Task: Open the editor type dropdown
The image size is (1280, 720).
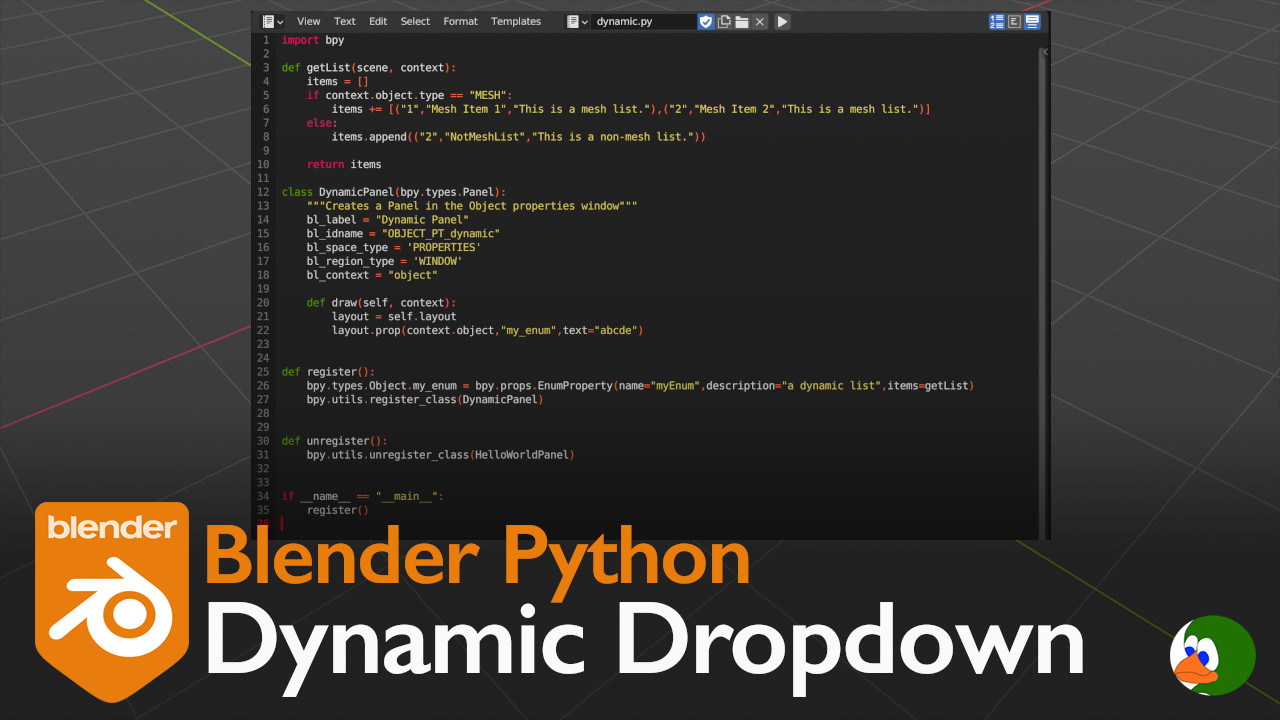Action: coord(272,21)
